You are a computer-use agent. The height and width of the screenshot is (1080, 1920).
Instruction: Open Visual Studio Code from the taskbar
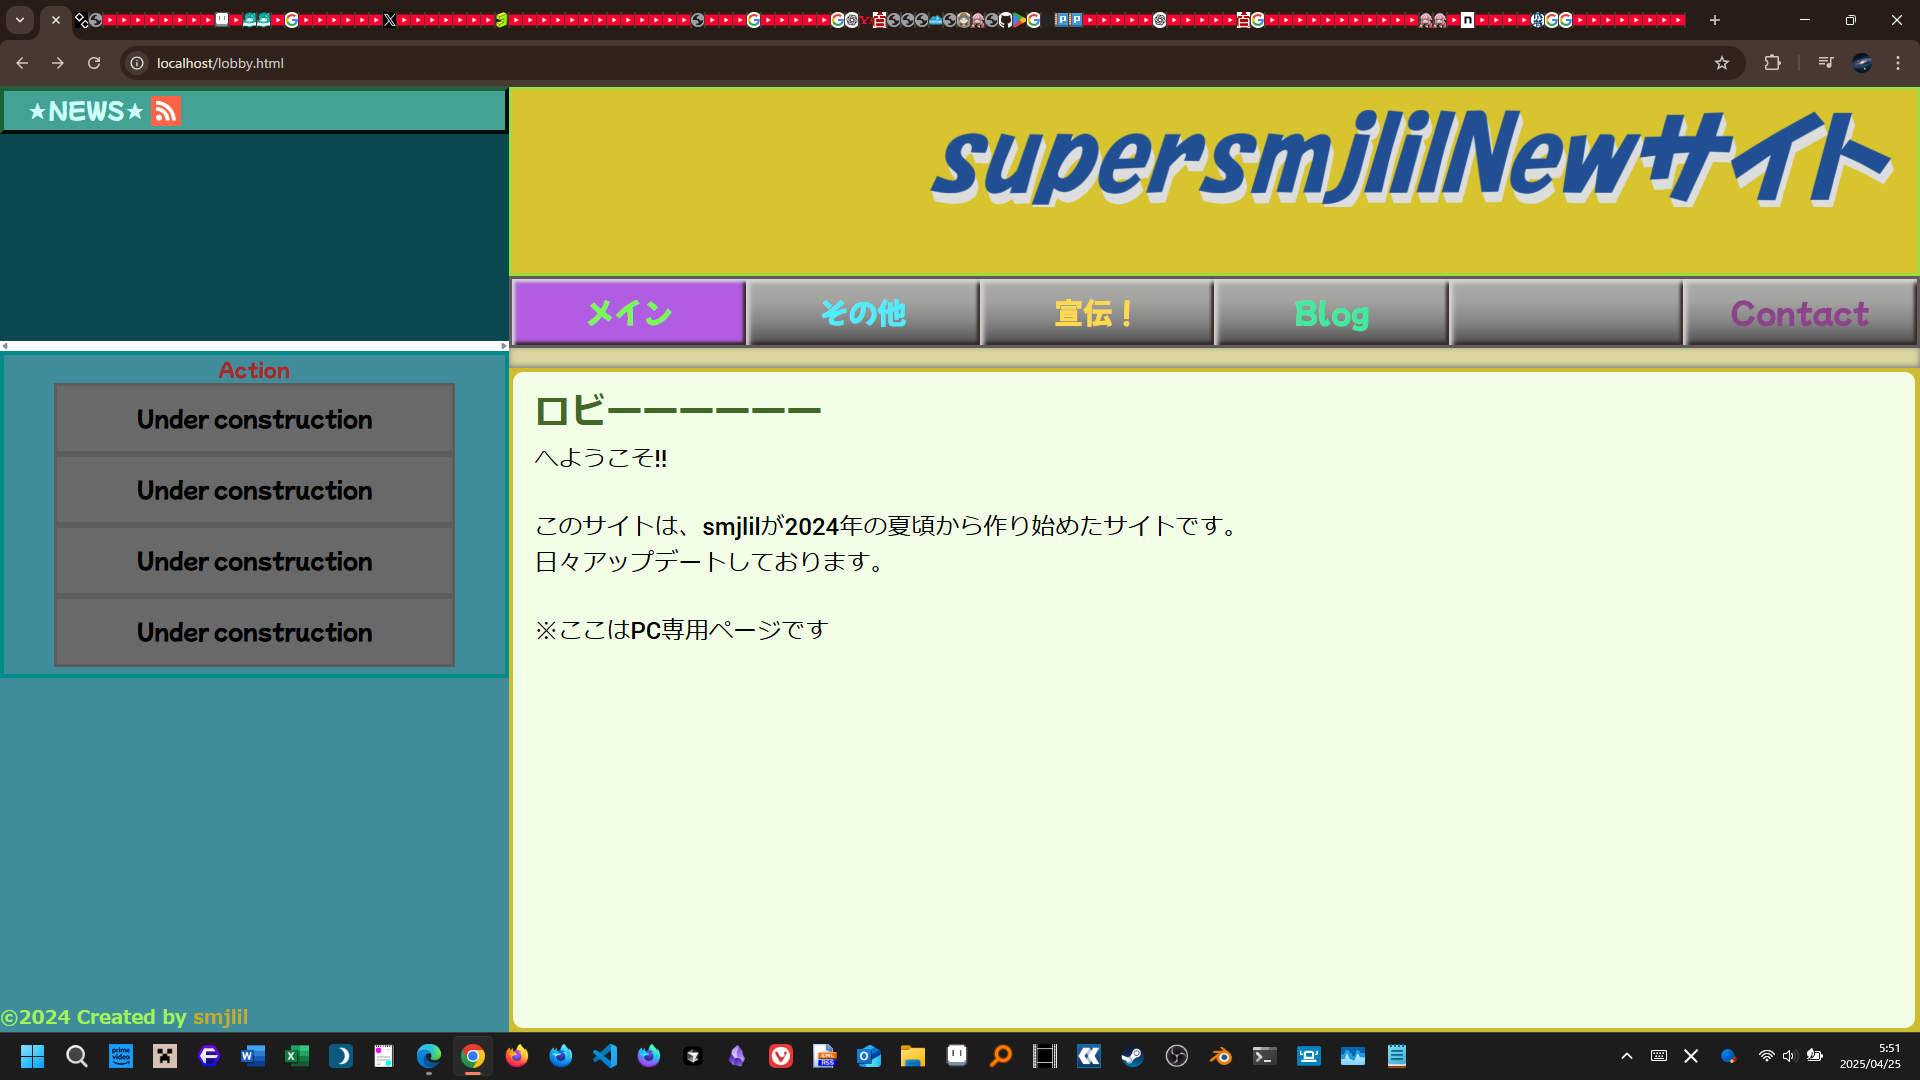(605, 1056)
